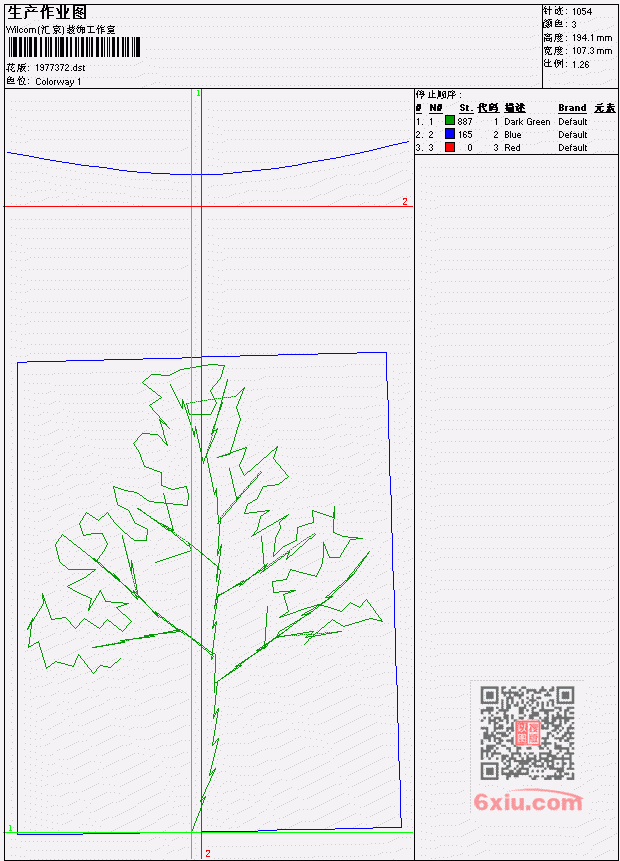Click the total stitch count 1054
The image size is (620, 861).
582,12
